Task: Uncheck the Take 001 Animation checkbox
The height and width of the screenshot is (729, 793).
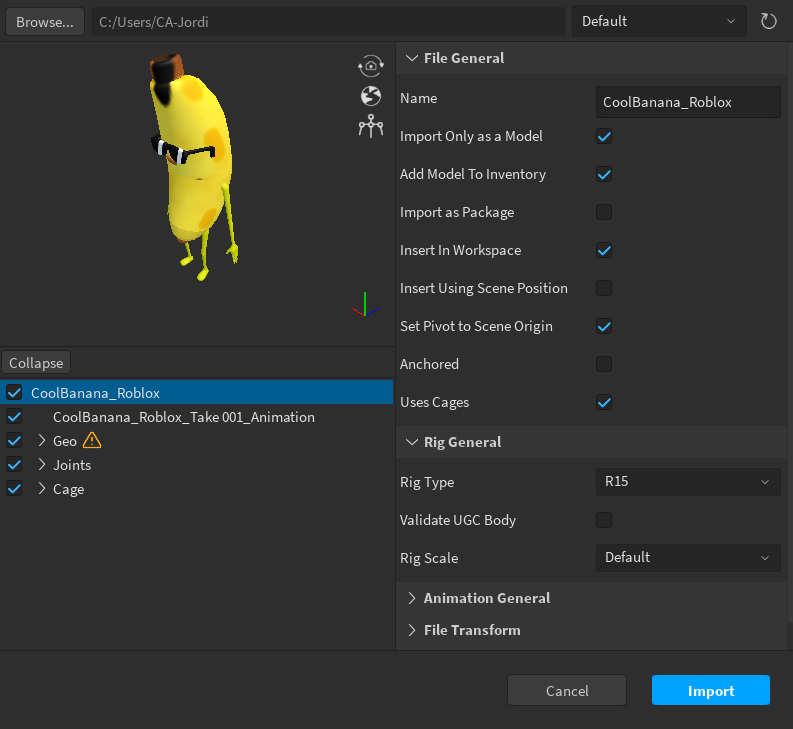Action: [x=14, y=417]
